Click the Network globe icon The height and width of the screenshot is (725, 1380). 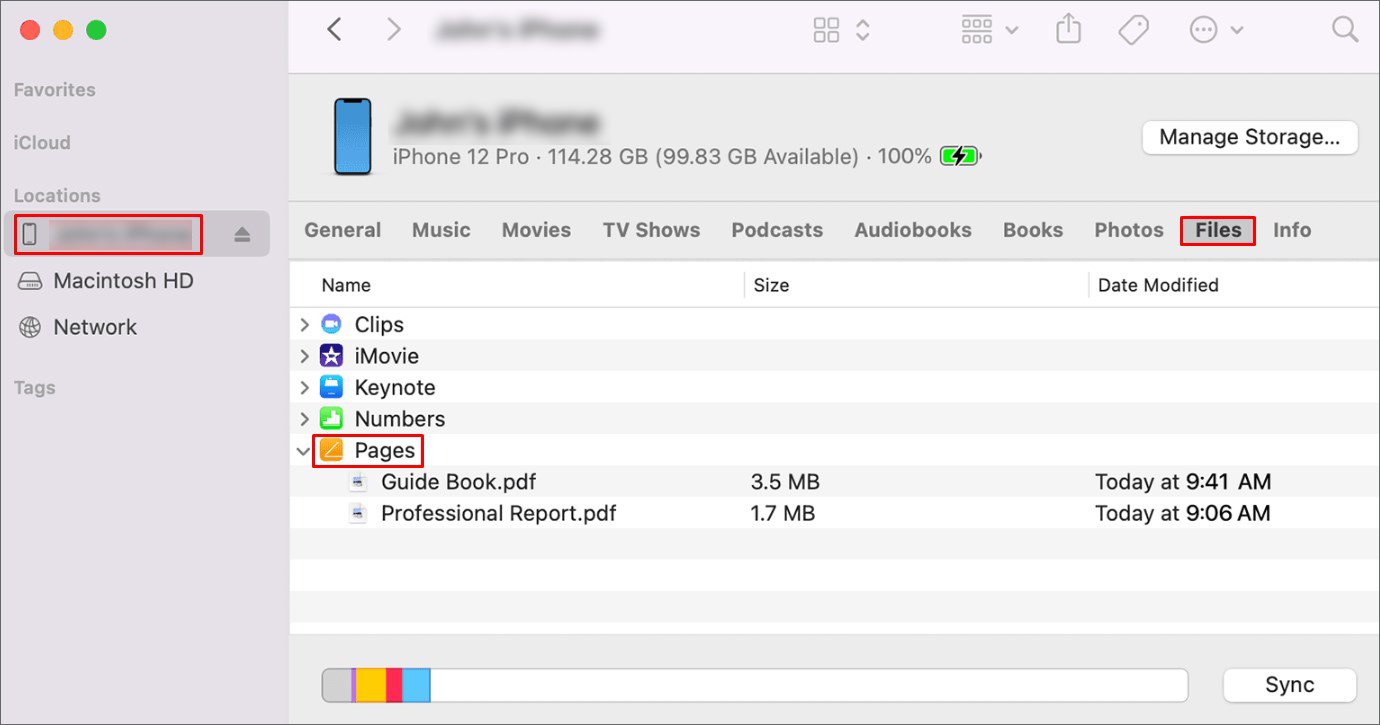(x=30, y=327)
